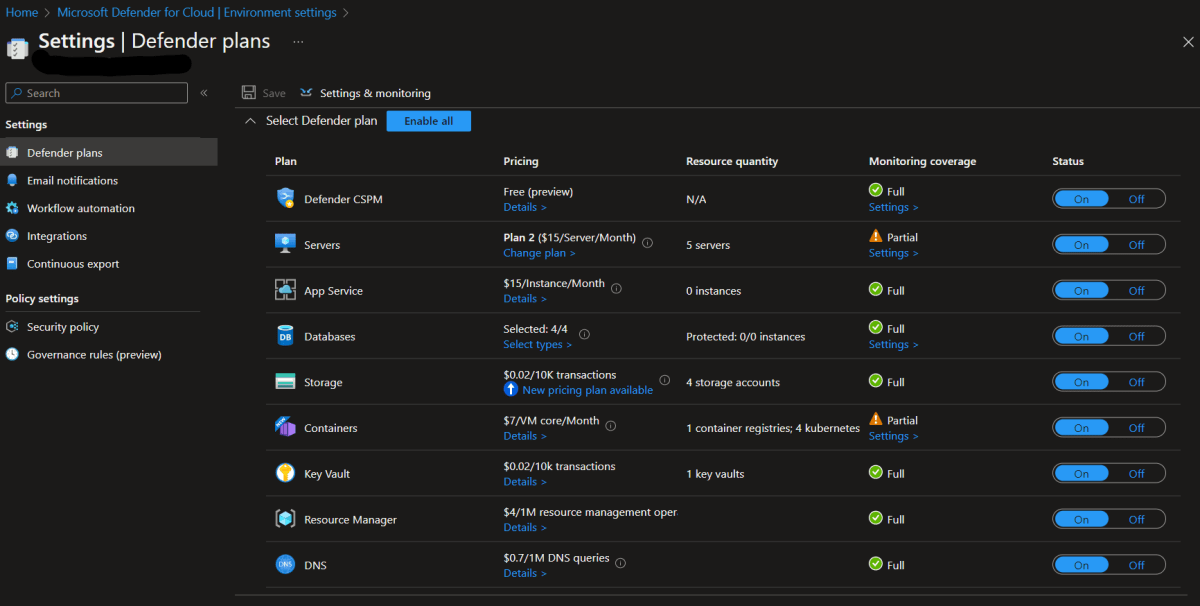The image size is (1200, 606).
Task: Click the Save toolbar button
Action: tap(264, 93)
